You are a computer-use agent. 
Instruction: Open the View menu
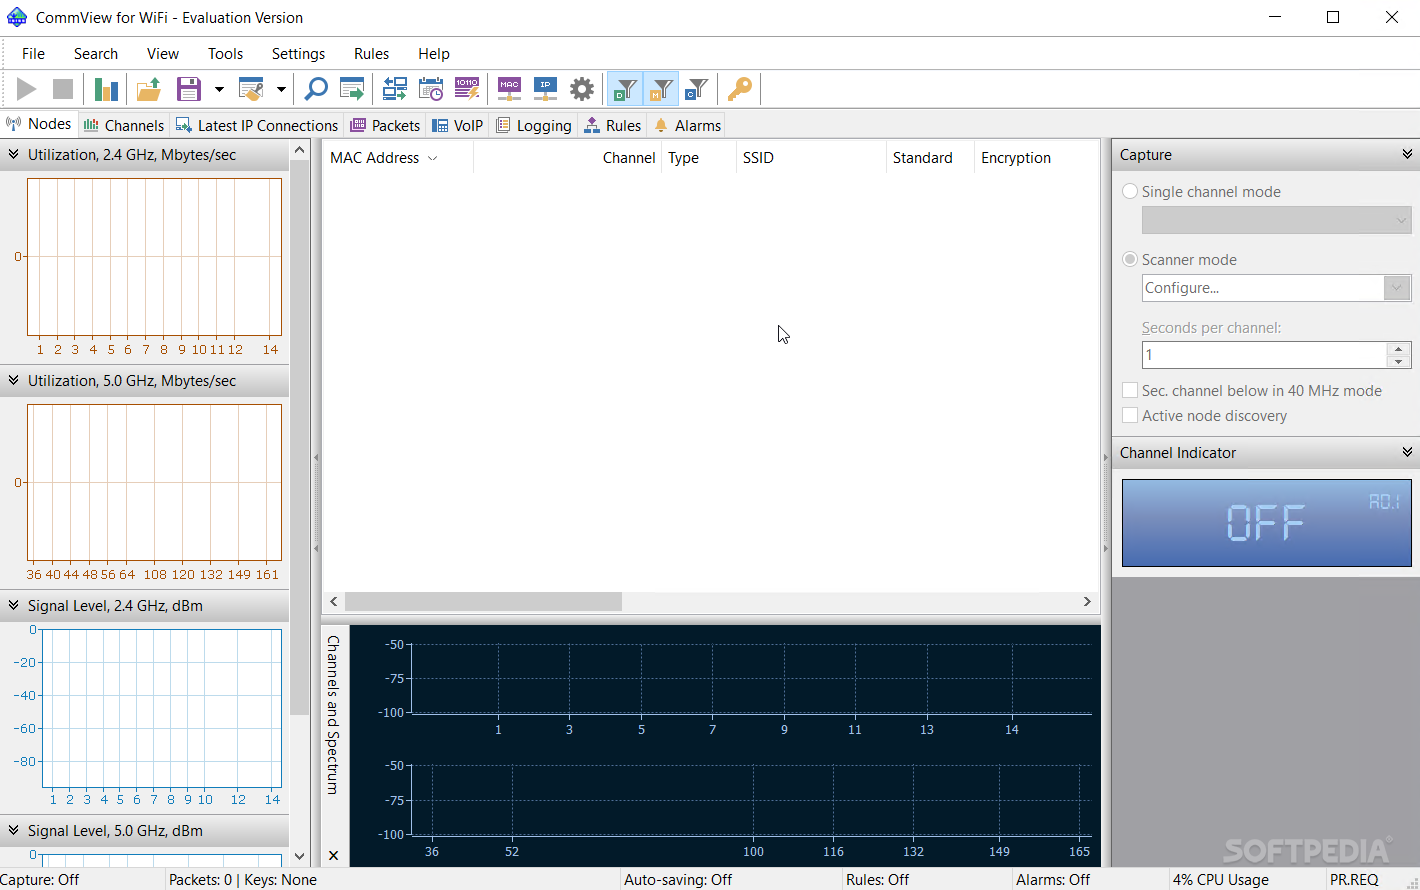(163, 54)
